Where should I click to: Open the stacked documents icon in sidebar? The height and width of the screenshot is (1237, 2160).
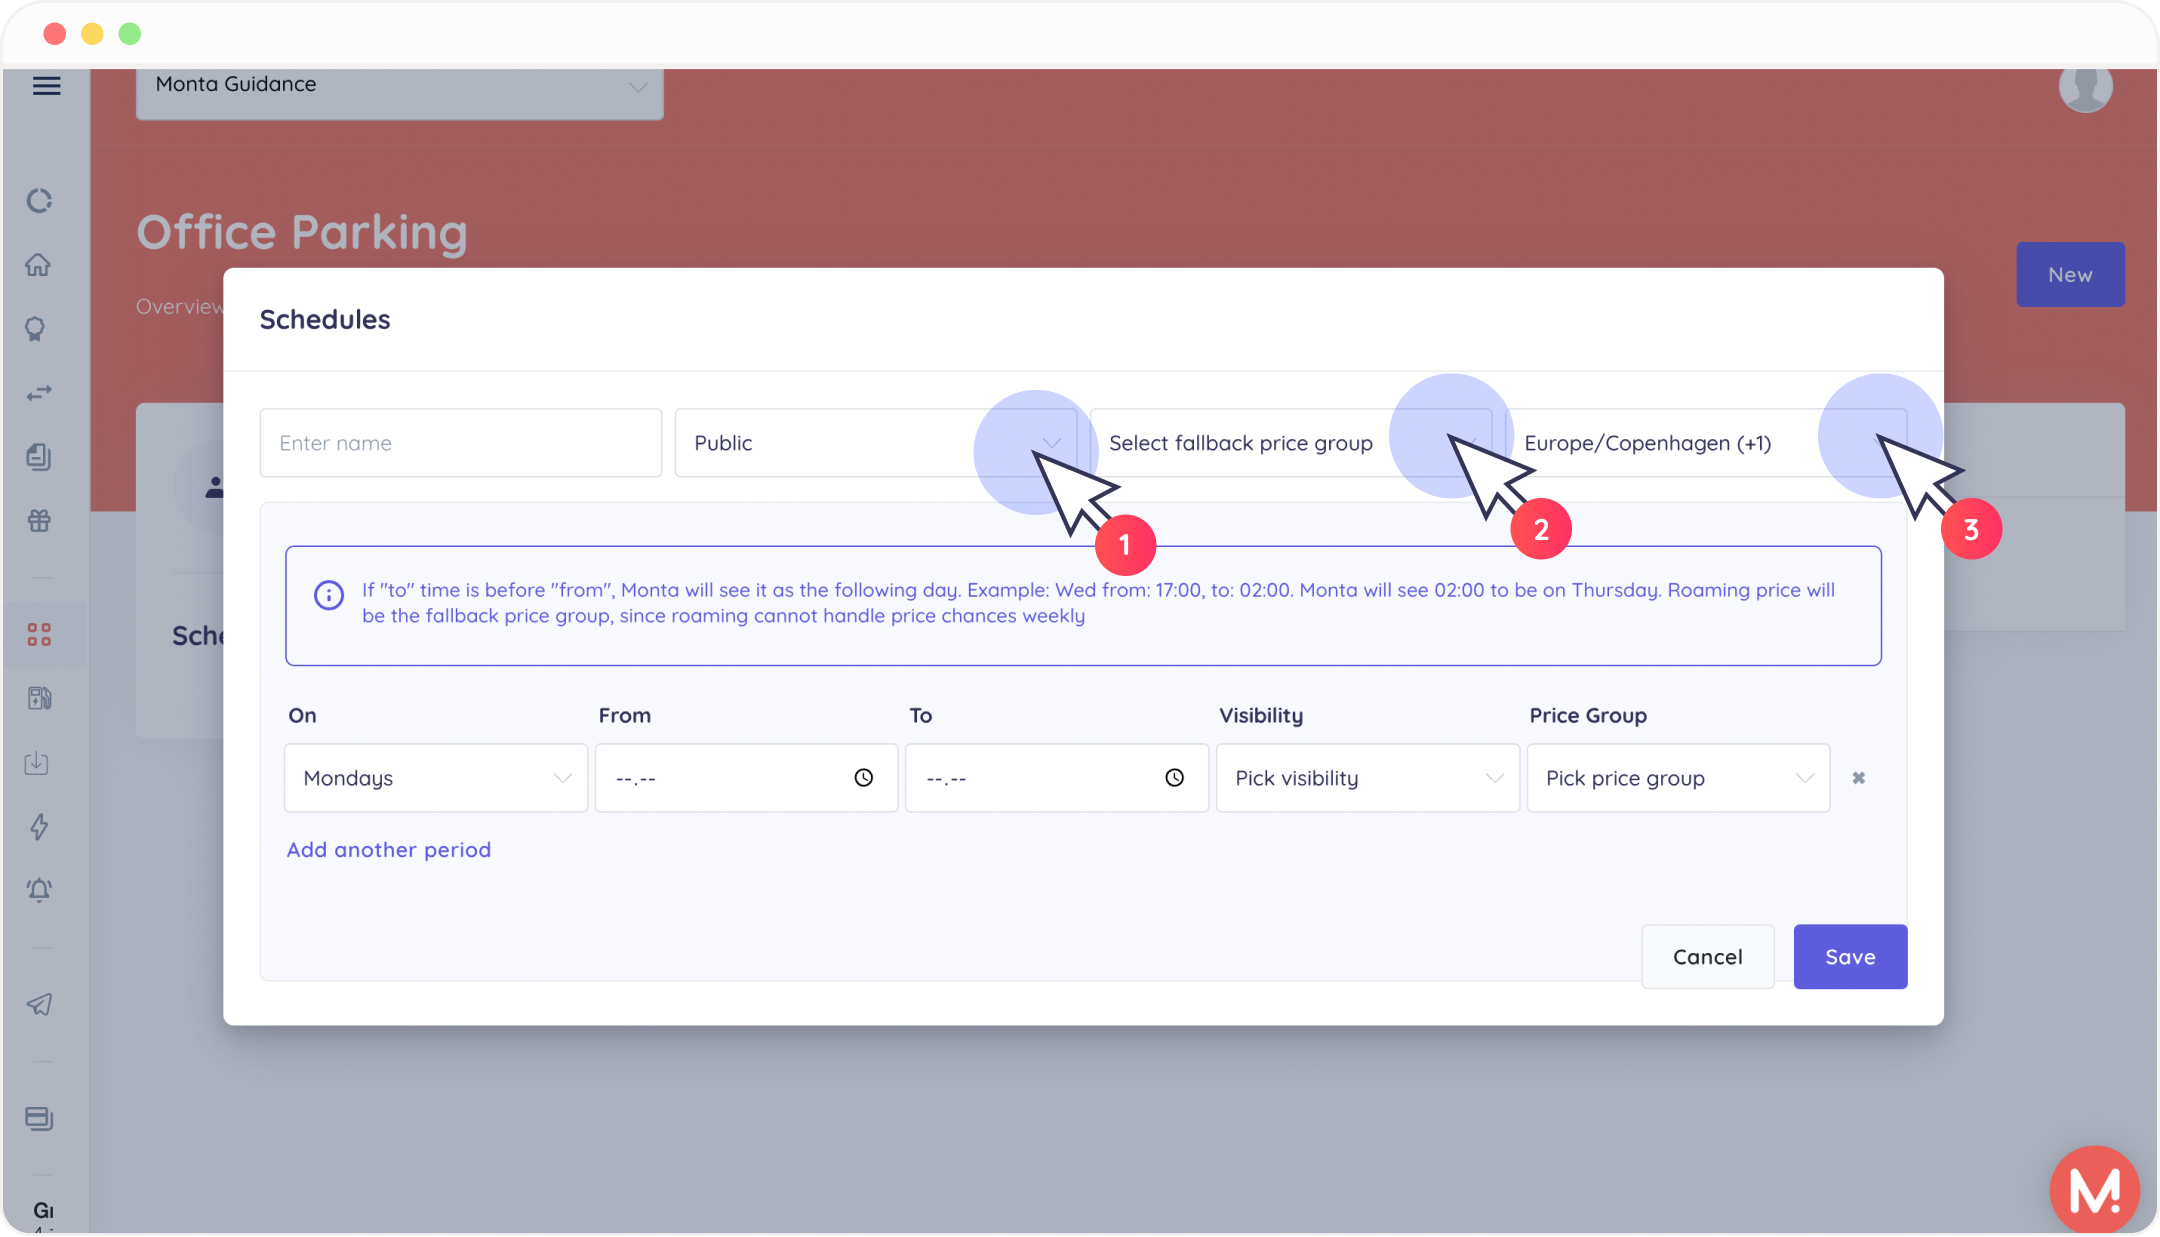click(x=39, y=457)
